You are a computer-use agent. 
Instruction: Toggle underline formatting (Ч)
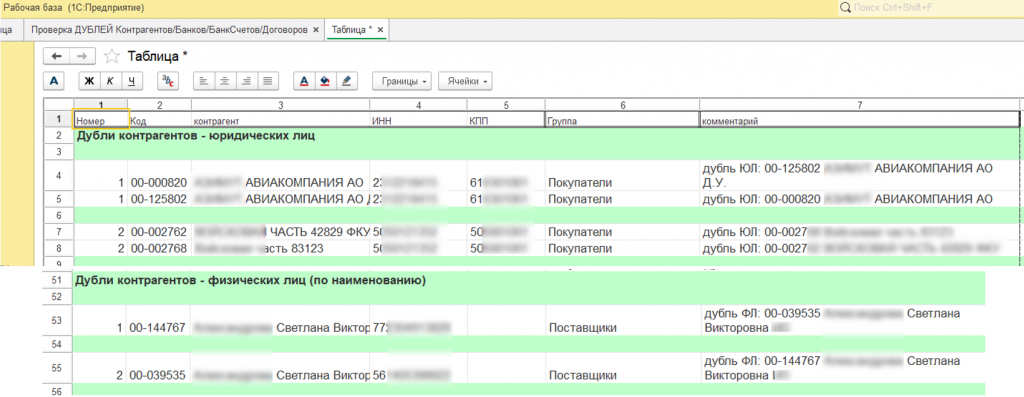[x=131, y=81]
